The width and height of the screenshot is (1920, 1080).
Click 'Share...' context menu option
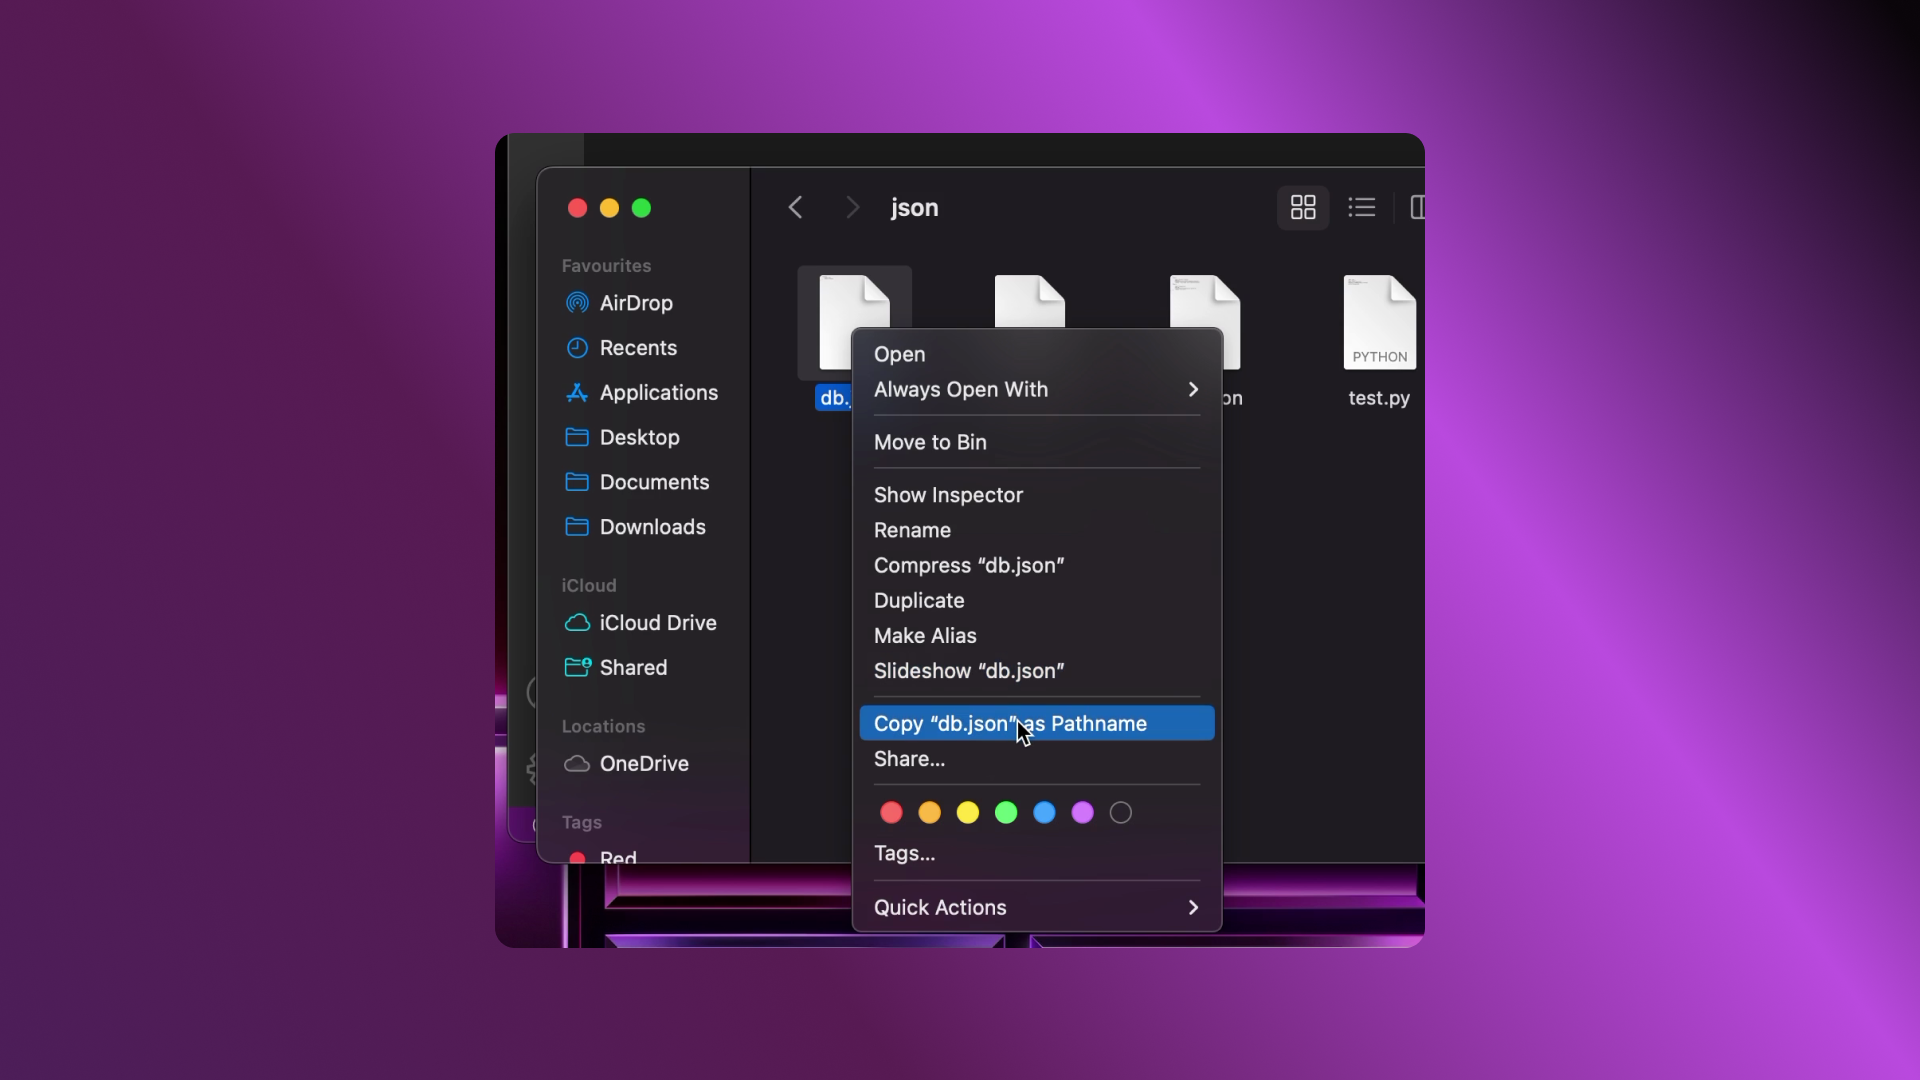coord(909,758)
